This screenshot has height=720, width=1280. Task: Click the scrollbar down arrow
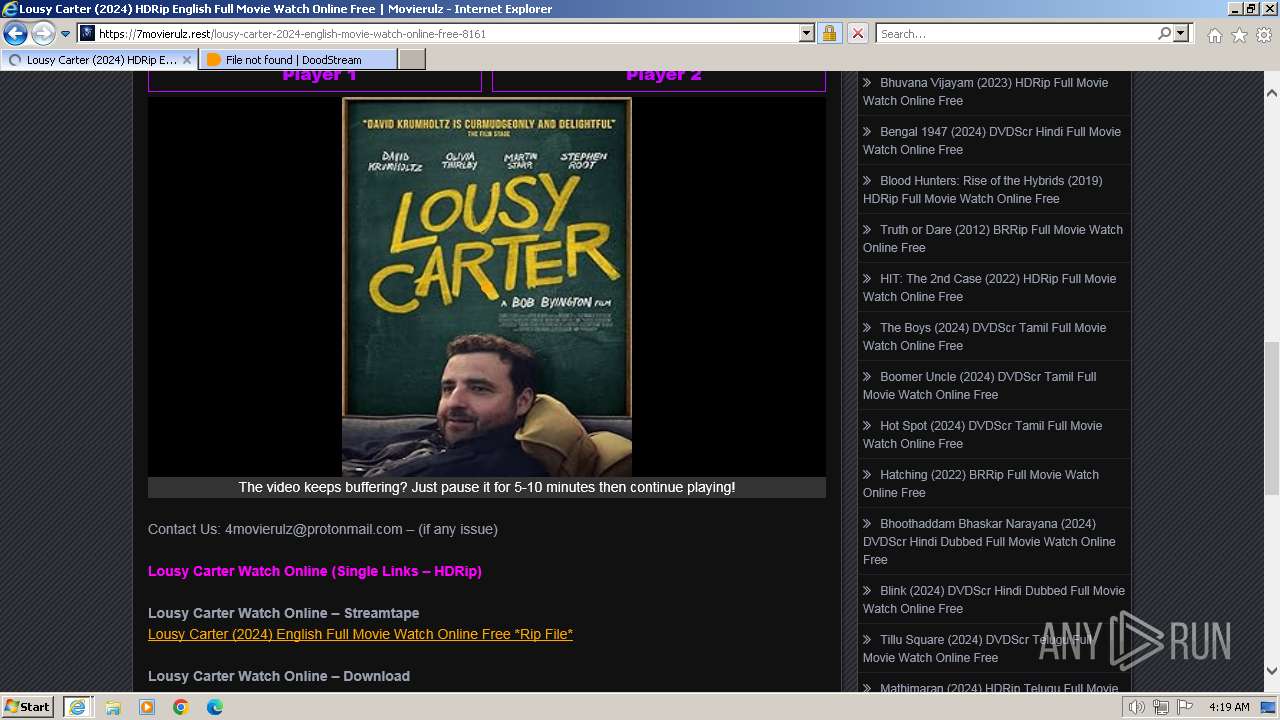(x=1271, y=671)
